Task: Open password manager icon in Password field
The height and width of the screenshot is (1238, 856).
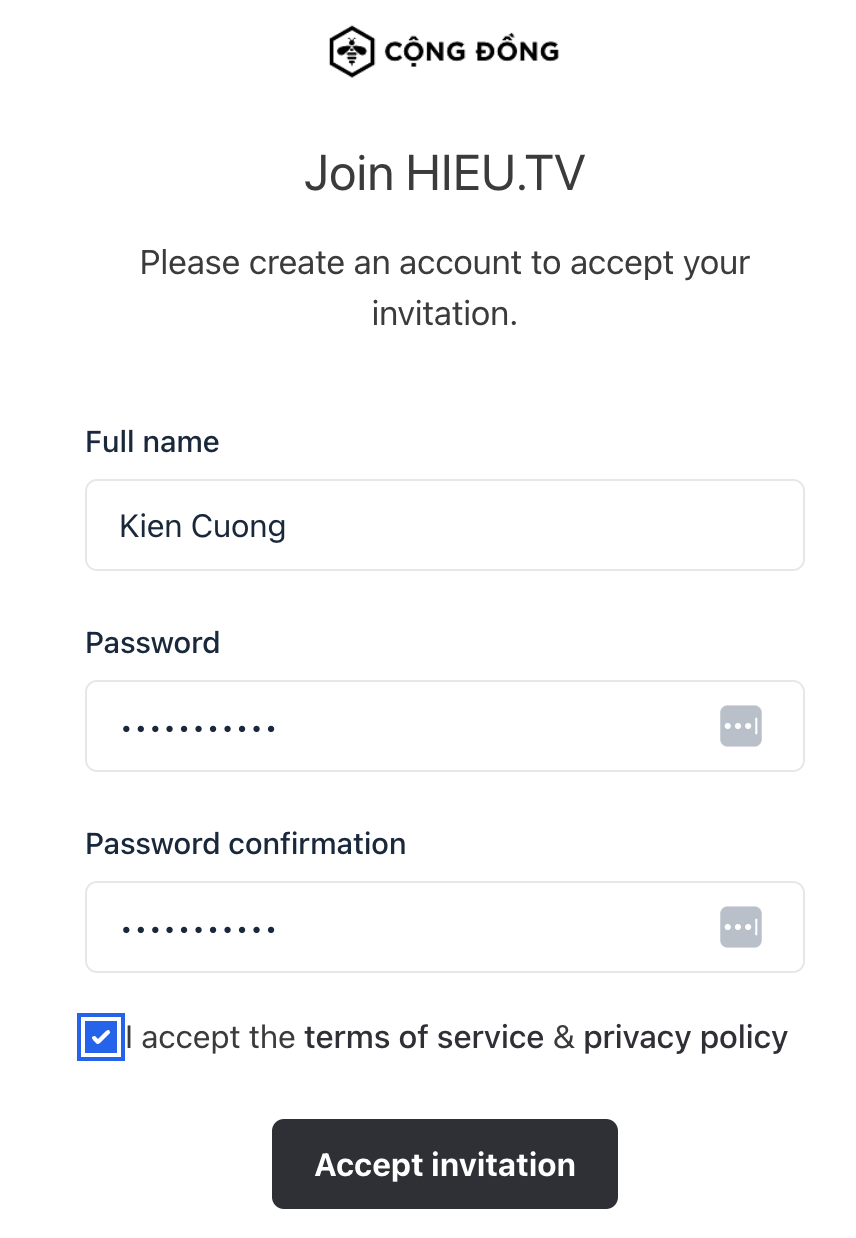Action: click(x=740, y=726)
